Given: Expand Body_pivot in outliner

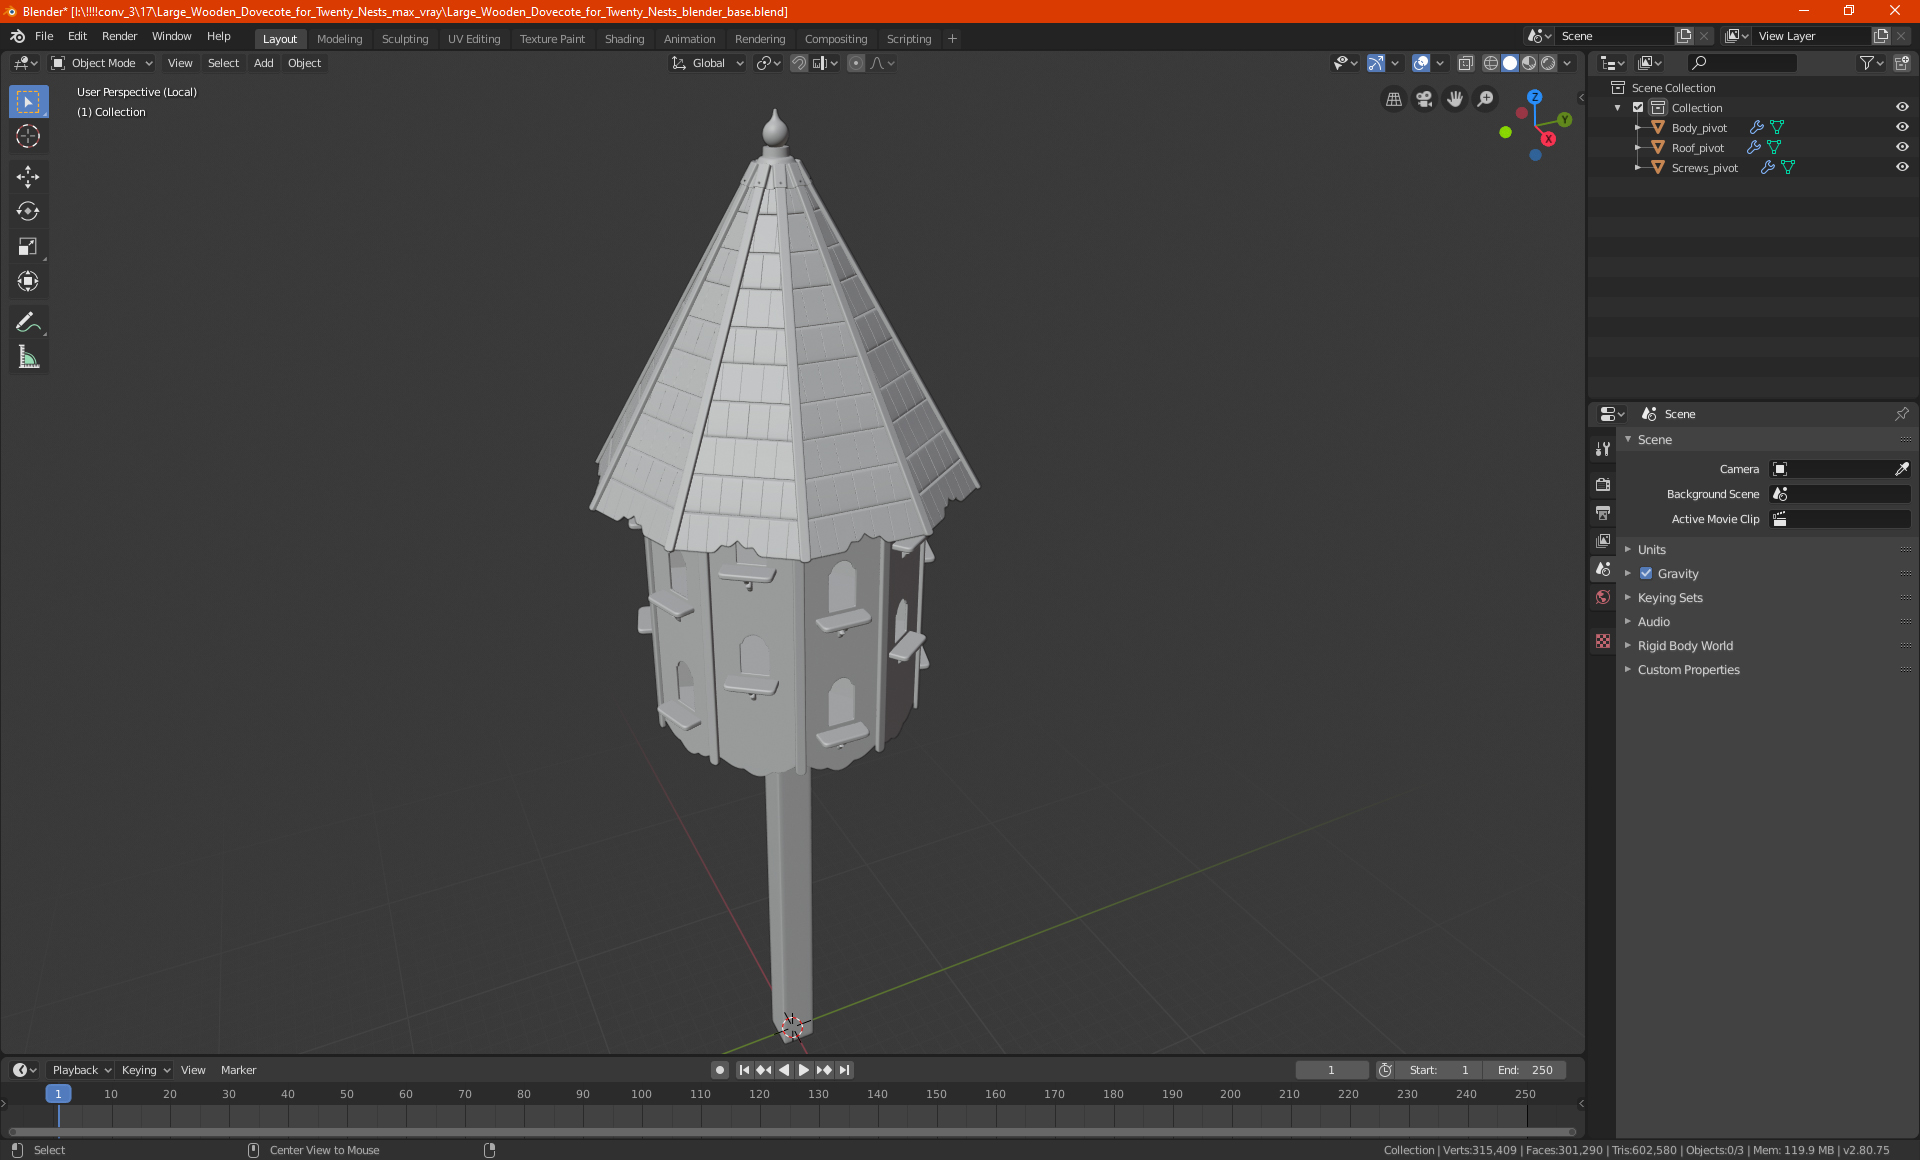Looking at the screenshot, I should [1638, 128].
